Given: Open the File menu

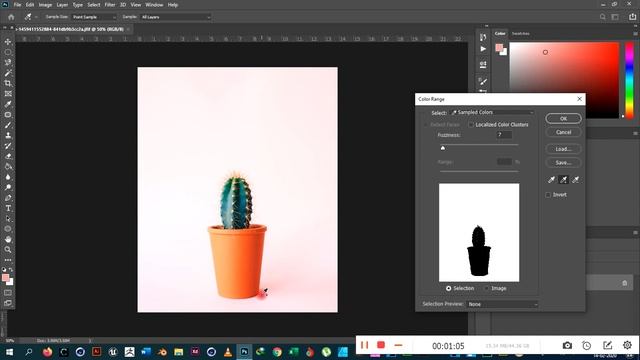Looking at the screenshot, I should click(17, 5).
